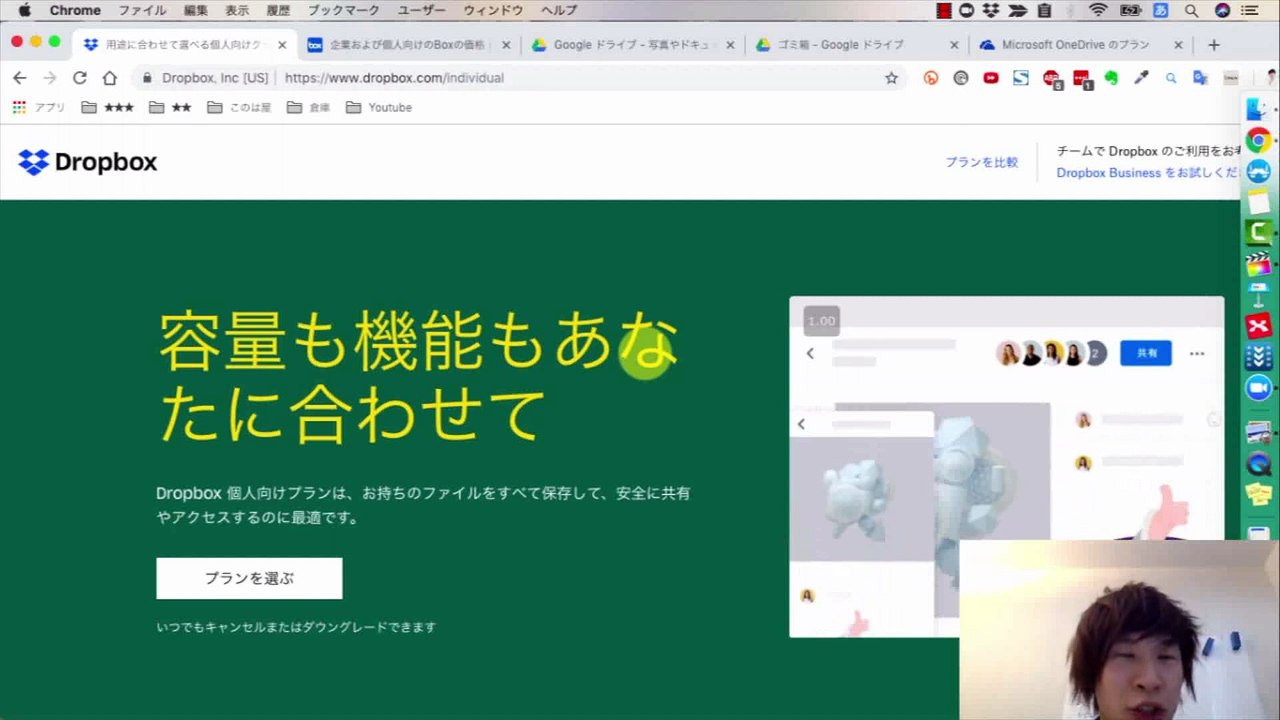Go back with the browser back arrow
This screenshot has height=720, width=1280.
pyautogui.click(x=19, y=78)
